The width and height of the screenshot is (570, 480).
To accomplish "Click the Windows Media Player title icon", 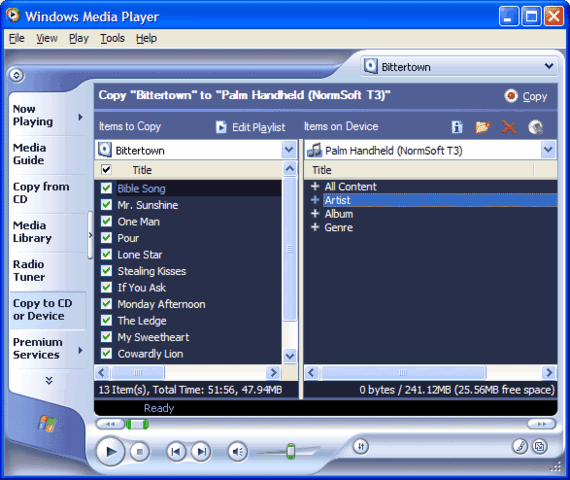I will point(13,15).
